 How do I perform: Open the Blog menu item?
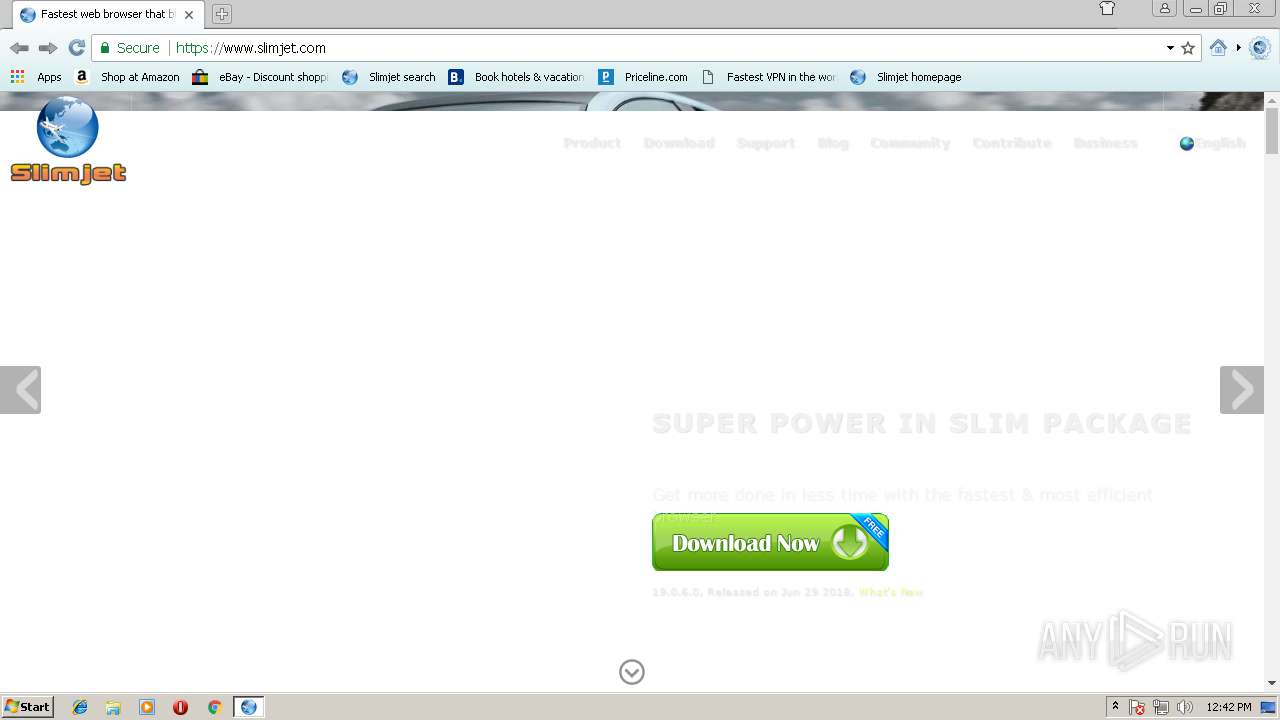(833, 143)
